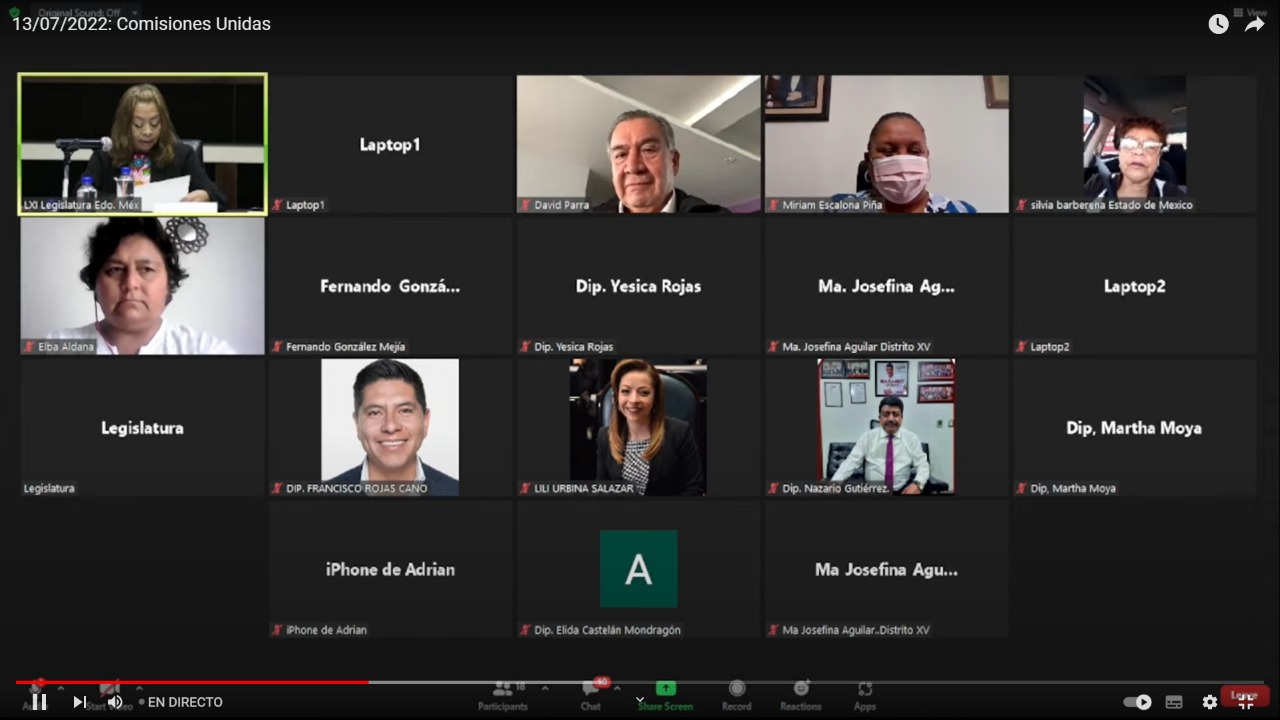Open video settings gear icon
The height and width of the screenshot is (720, 1280).
click(1210, 702)
